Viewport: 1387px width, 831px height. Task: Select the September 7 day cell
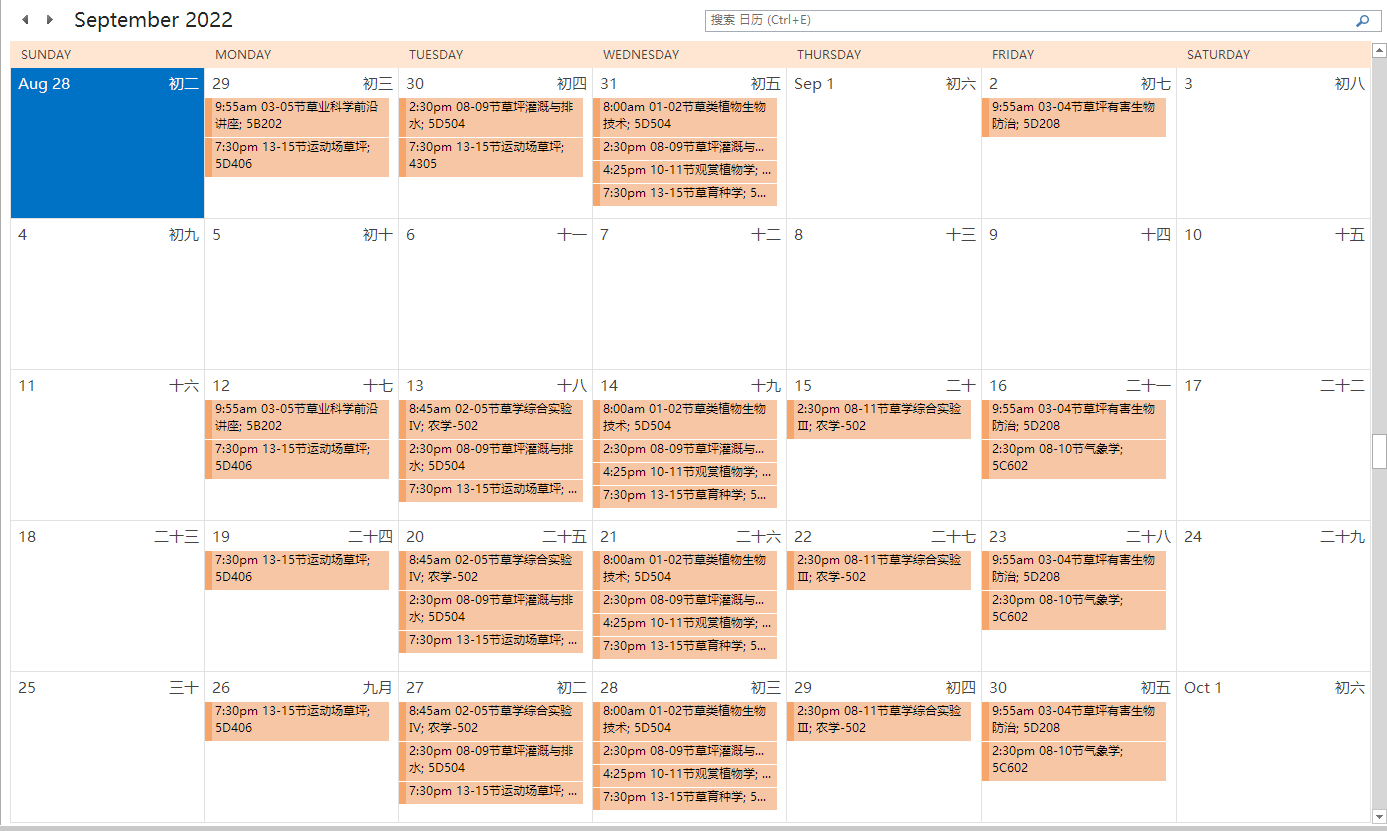689,294
